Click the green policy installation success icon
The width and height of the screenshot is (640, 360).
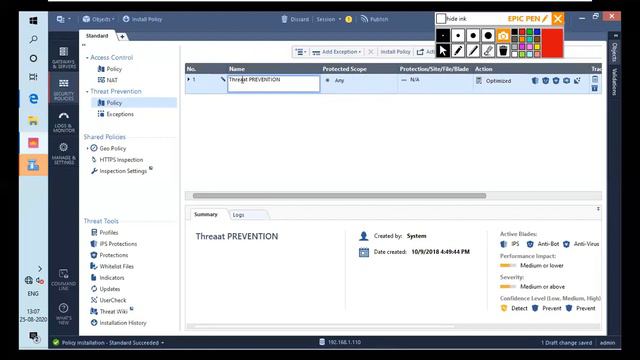[x=56, y=342]
